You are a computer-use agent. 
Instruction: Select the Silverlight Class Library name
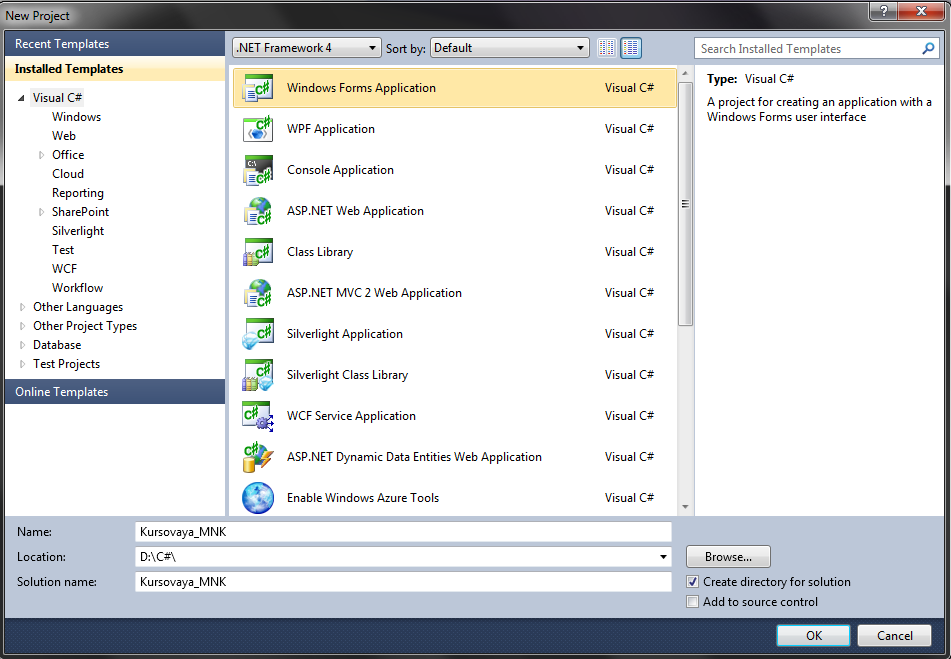tap(347, 375)
